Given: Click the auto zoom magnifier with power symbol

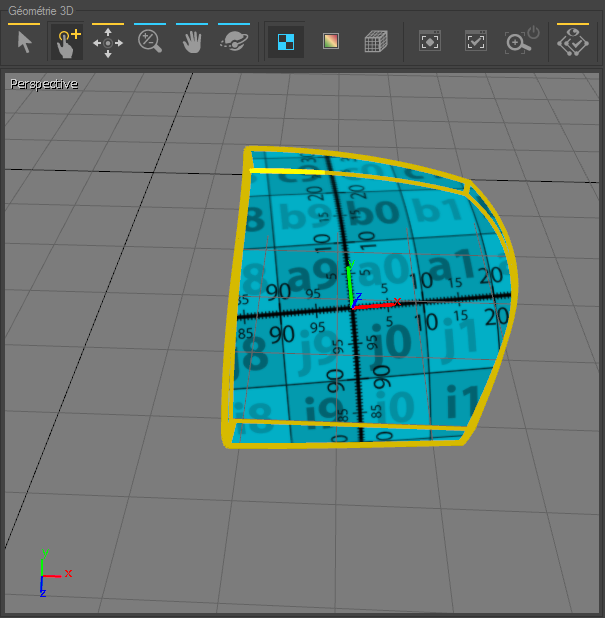Looking at the screenshot, I should pos(521,40).
